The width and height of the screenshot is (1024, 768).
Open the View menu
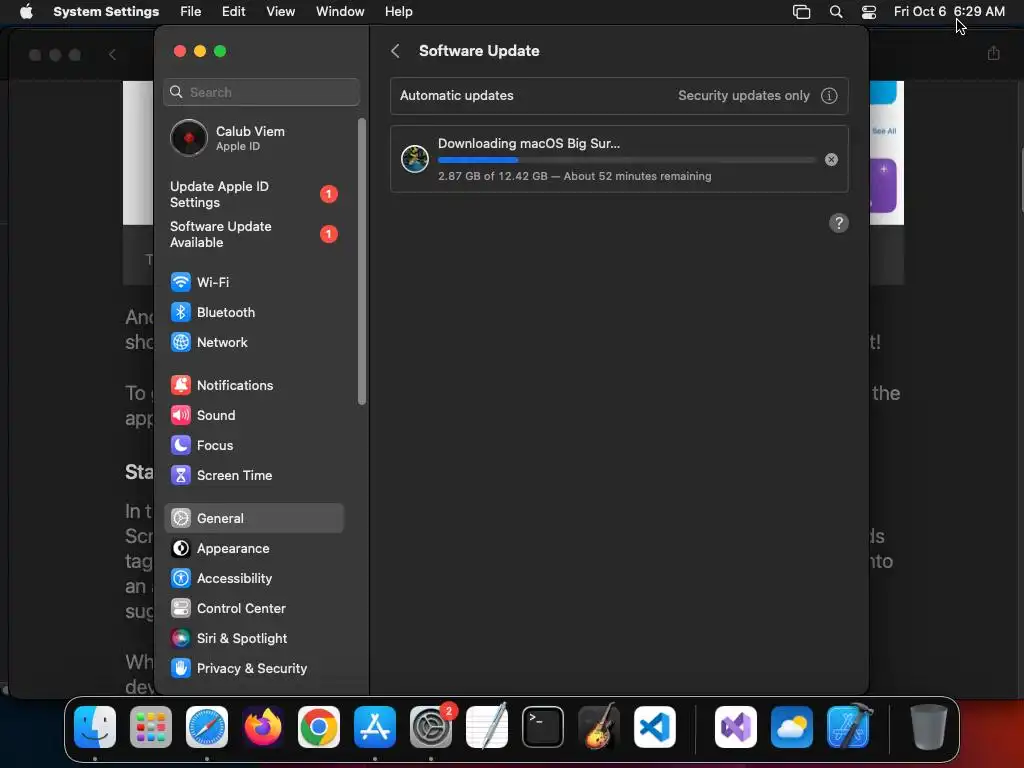[x=280, y=12]
